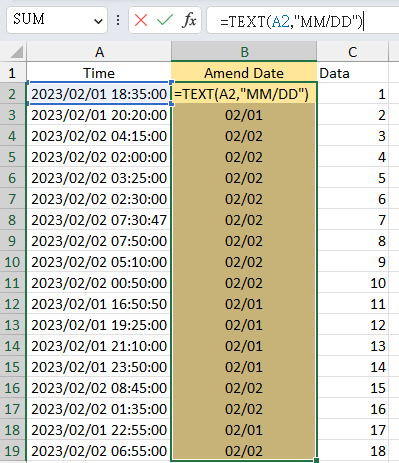This screenshot has height=463, width=399.
Task: Click Amend Date 02/01 in row 3
Action: pyautogui.click(x=244, y=115)
